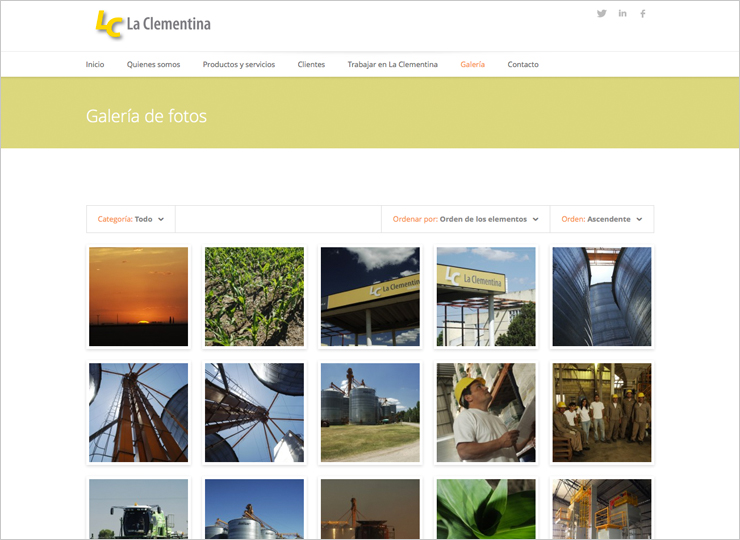Viewport: 740px width, 540px height.
Task: Go to the Contacto page
Action: pos(523,64)
